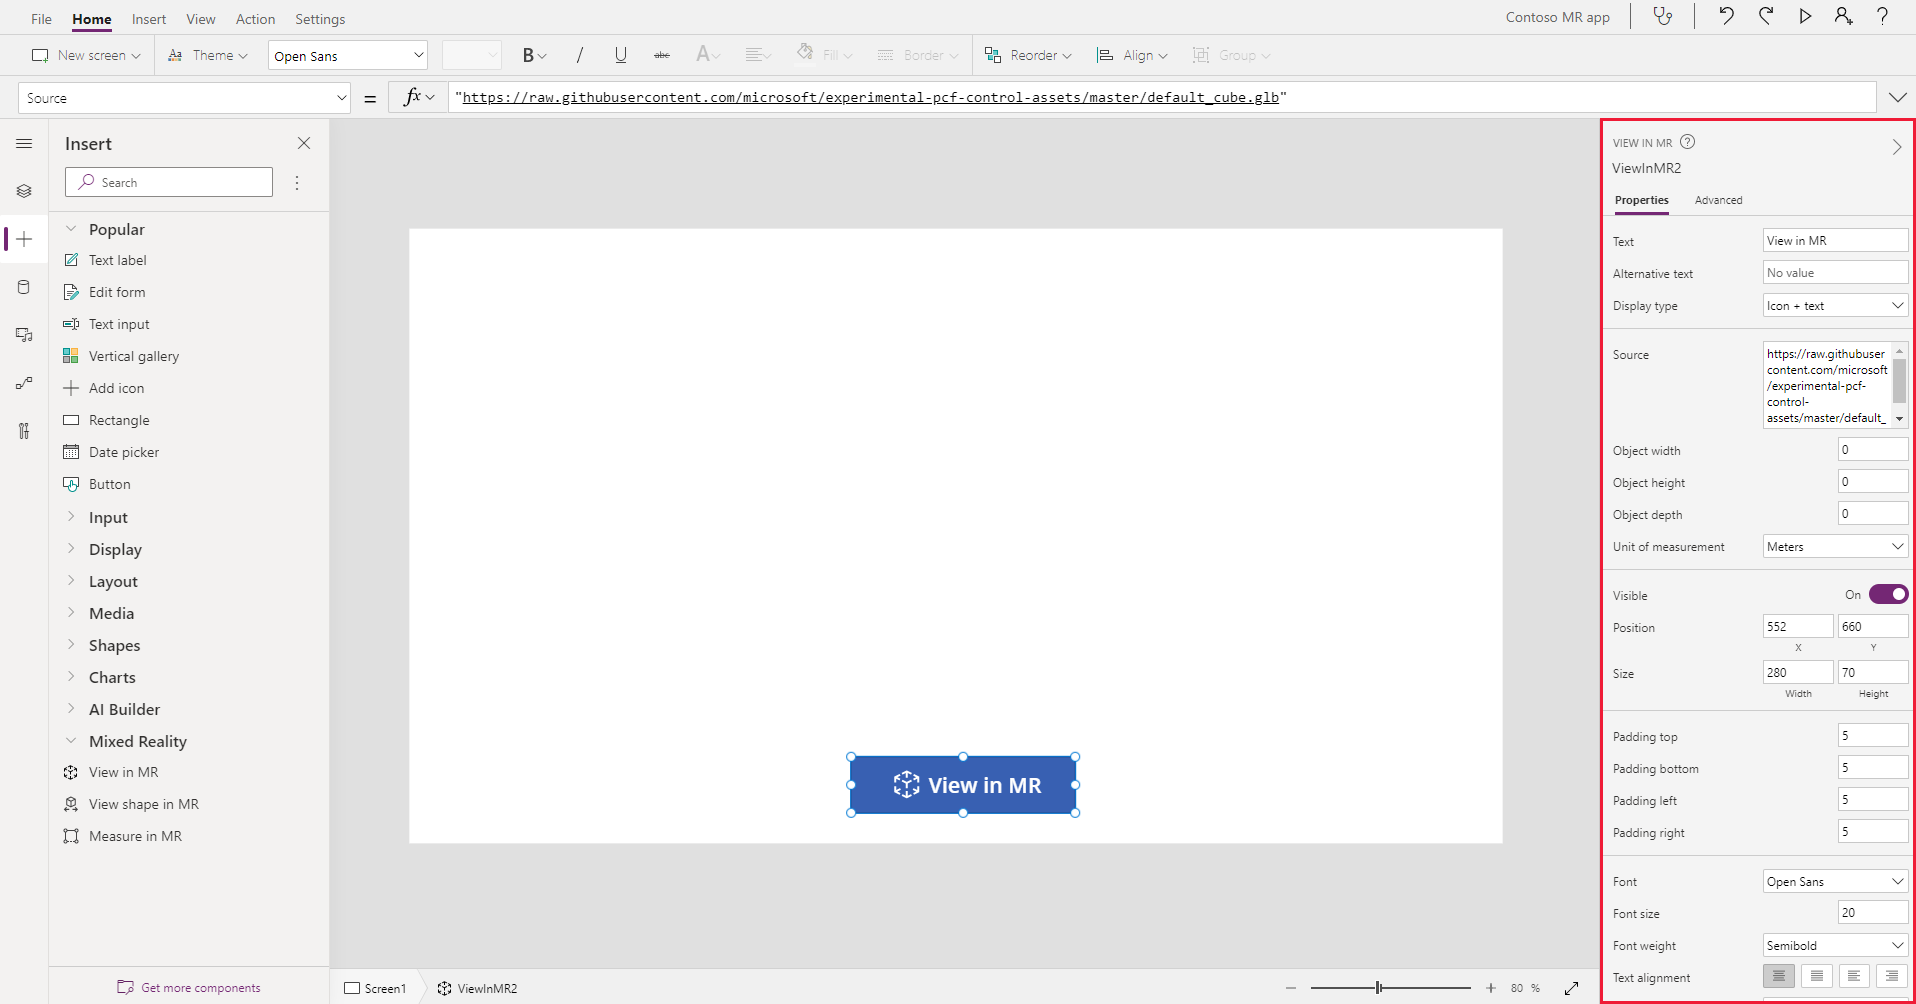Image resolution: width=1916 pixels, height=1004 pixels.
Task: Open the Share user icon
Action: click(1843, 16)
